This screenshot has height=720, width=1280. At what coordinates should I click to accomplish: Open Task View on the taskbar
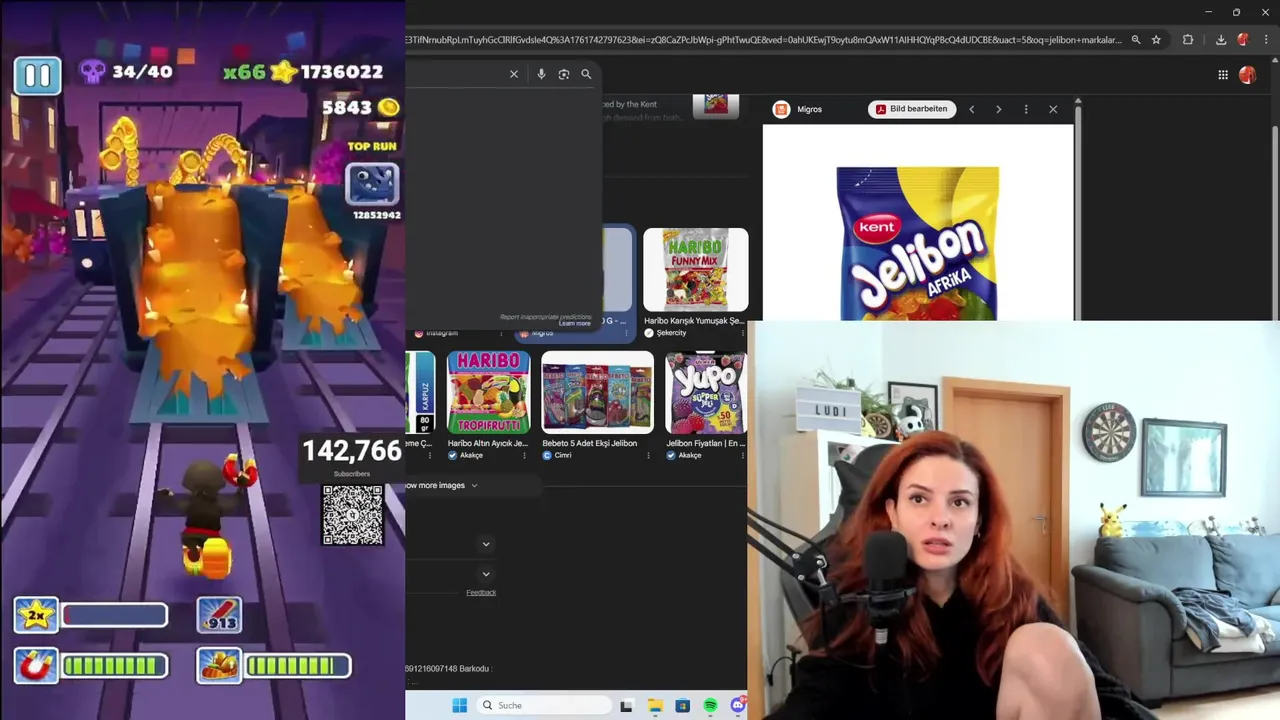[626, 705]
